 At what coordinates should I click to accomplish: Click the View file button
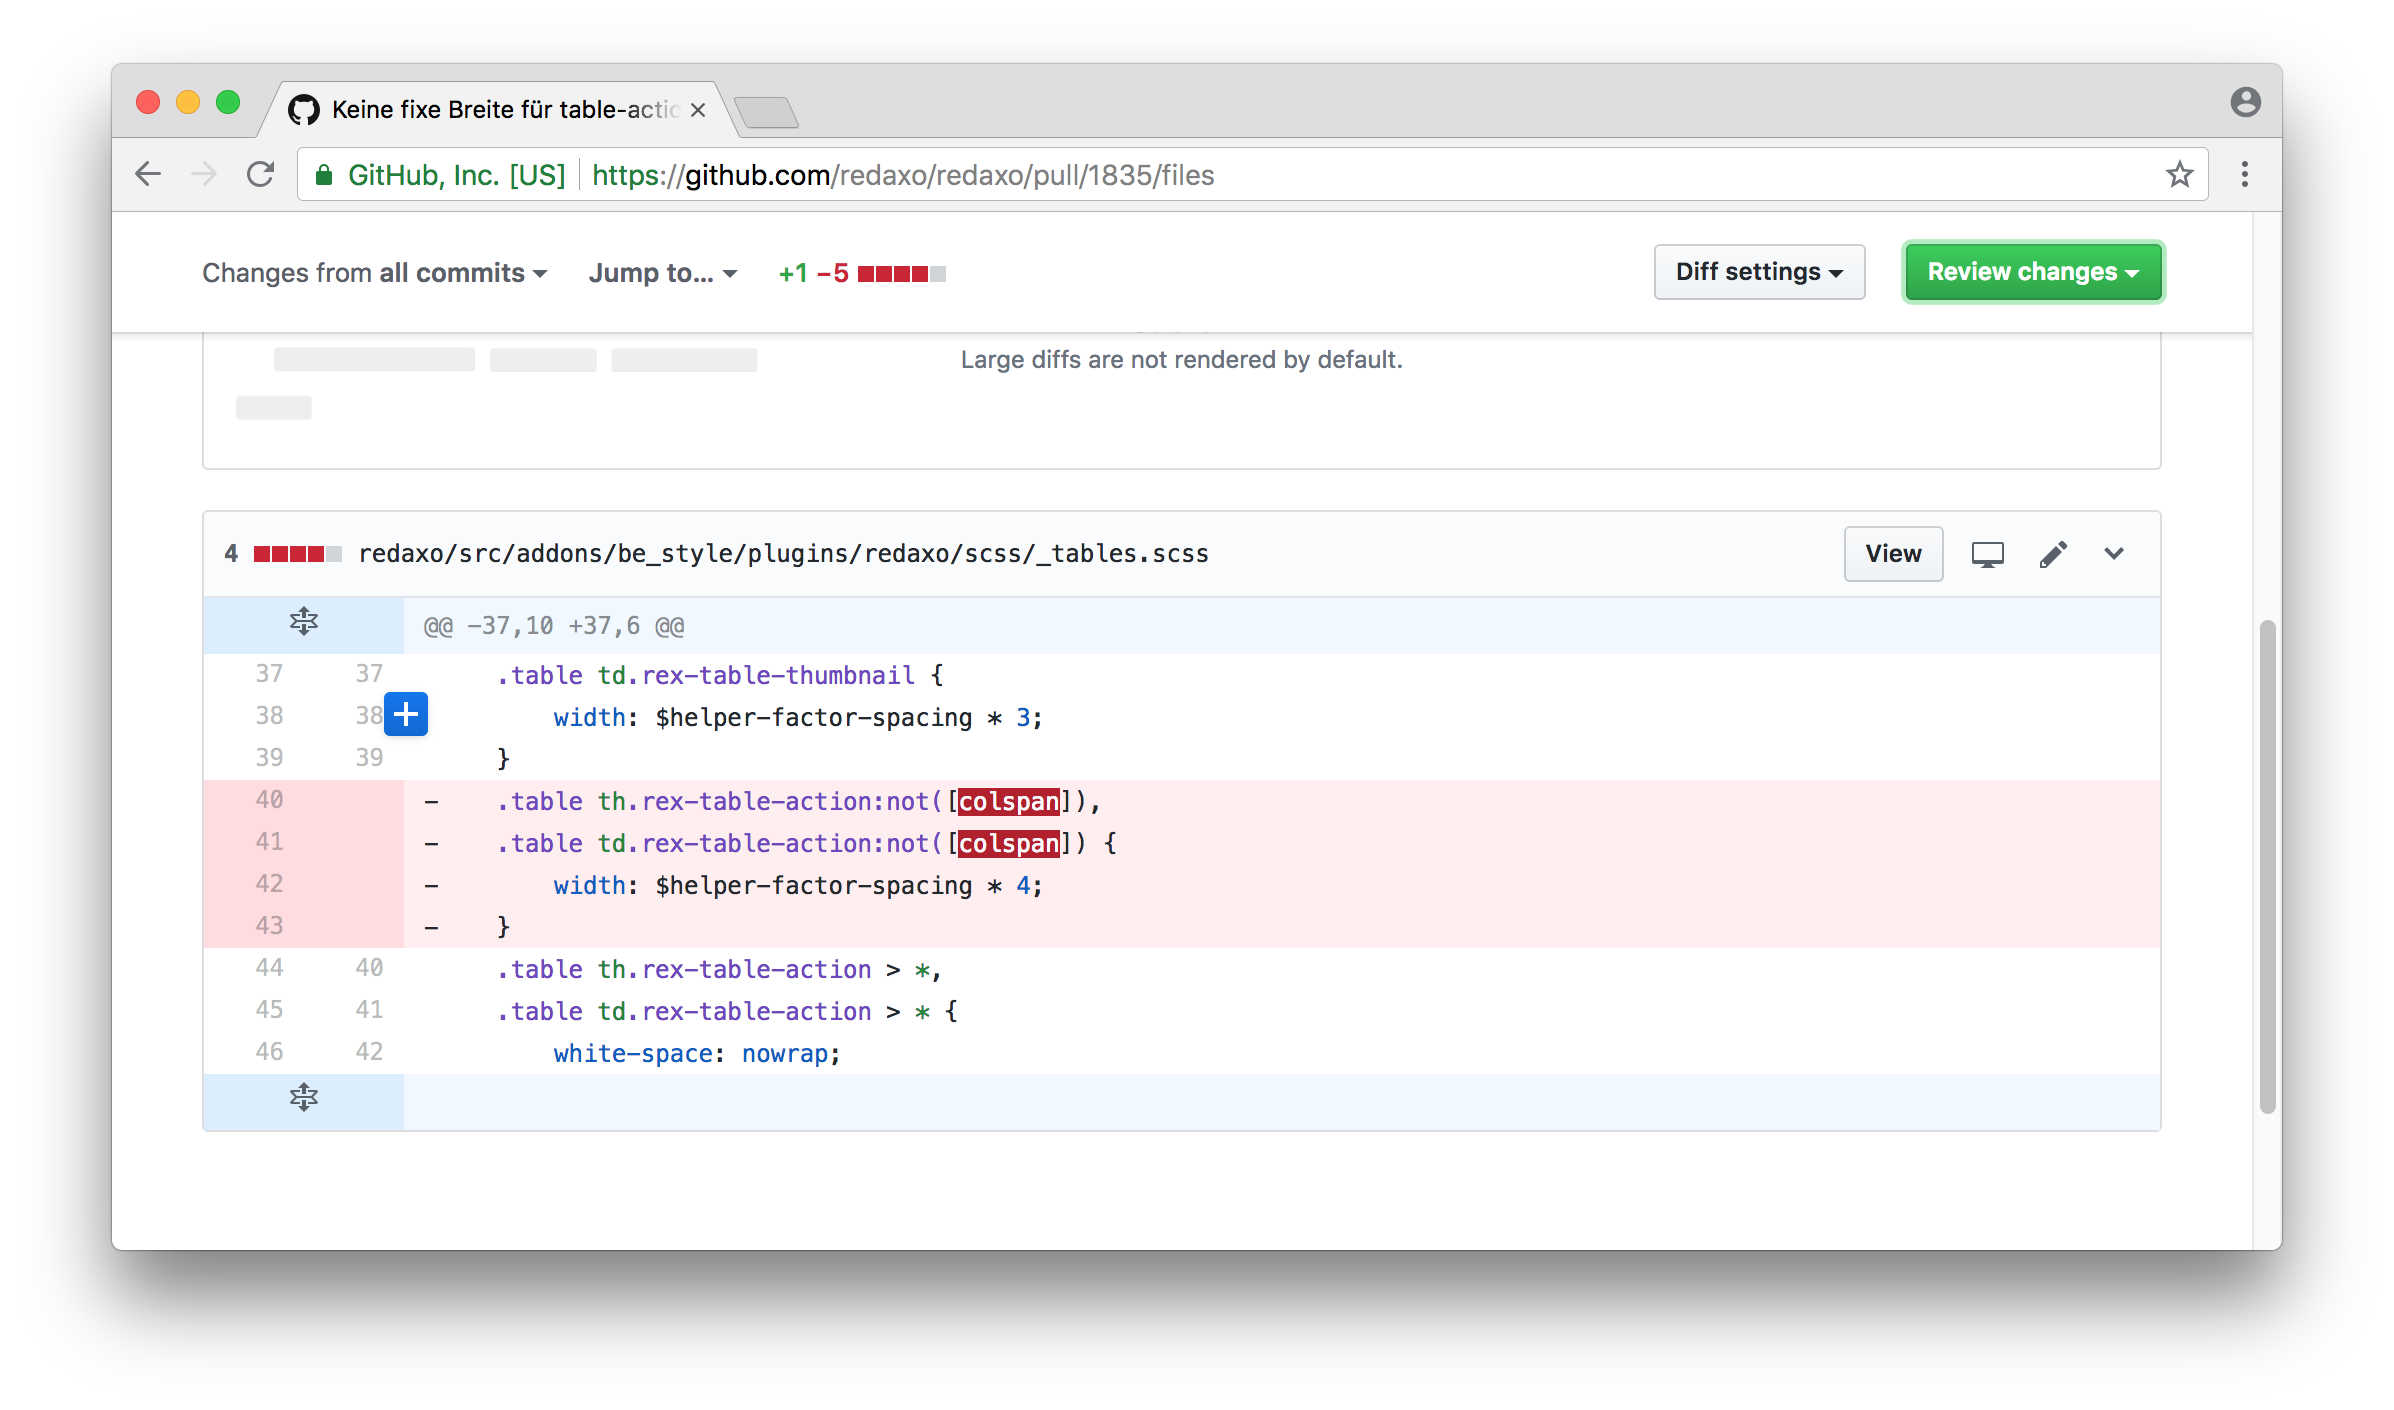coord(1892,554)
